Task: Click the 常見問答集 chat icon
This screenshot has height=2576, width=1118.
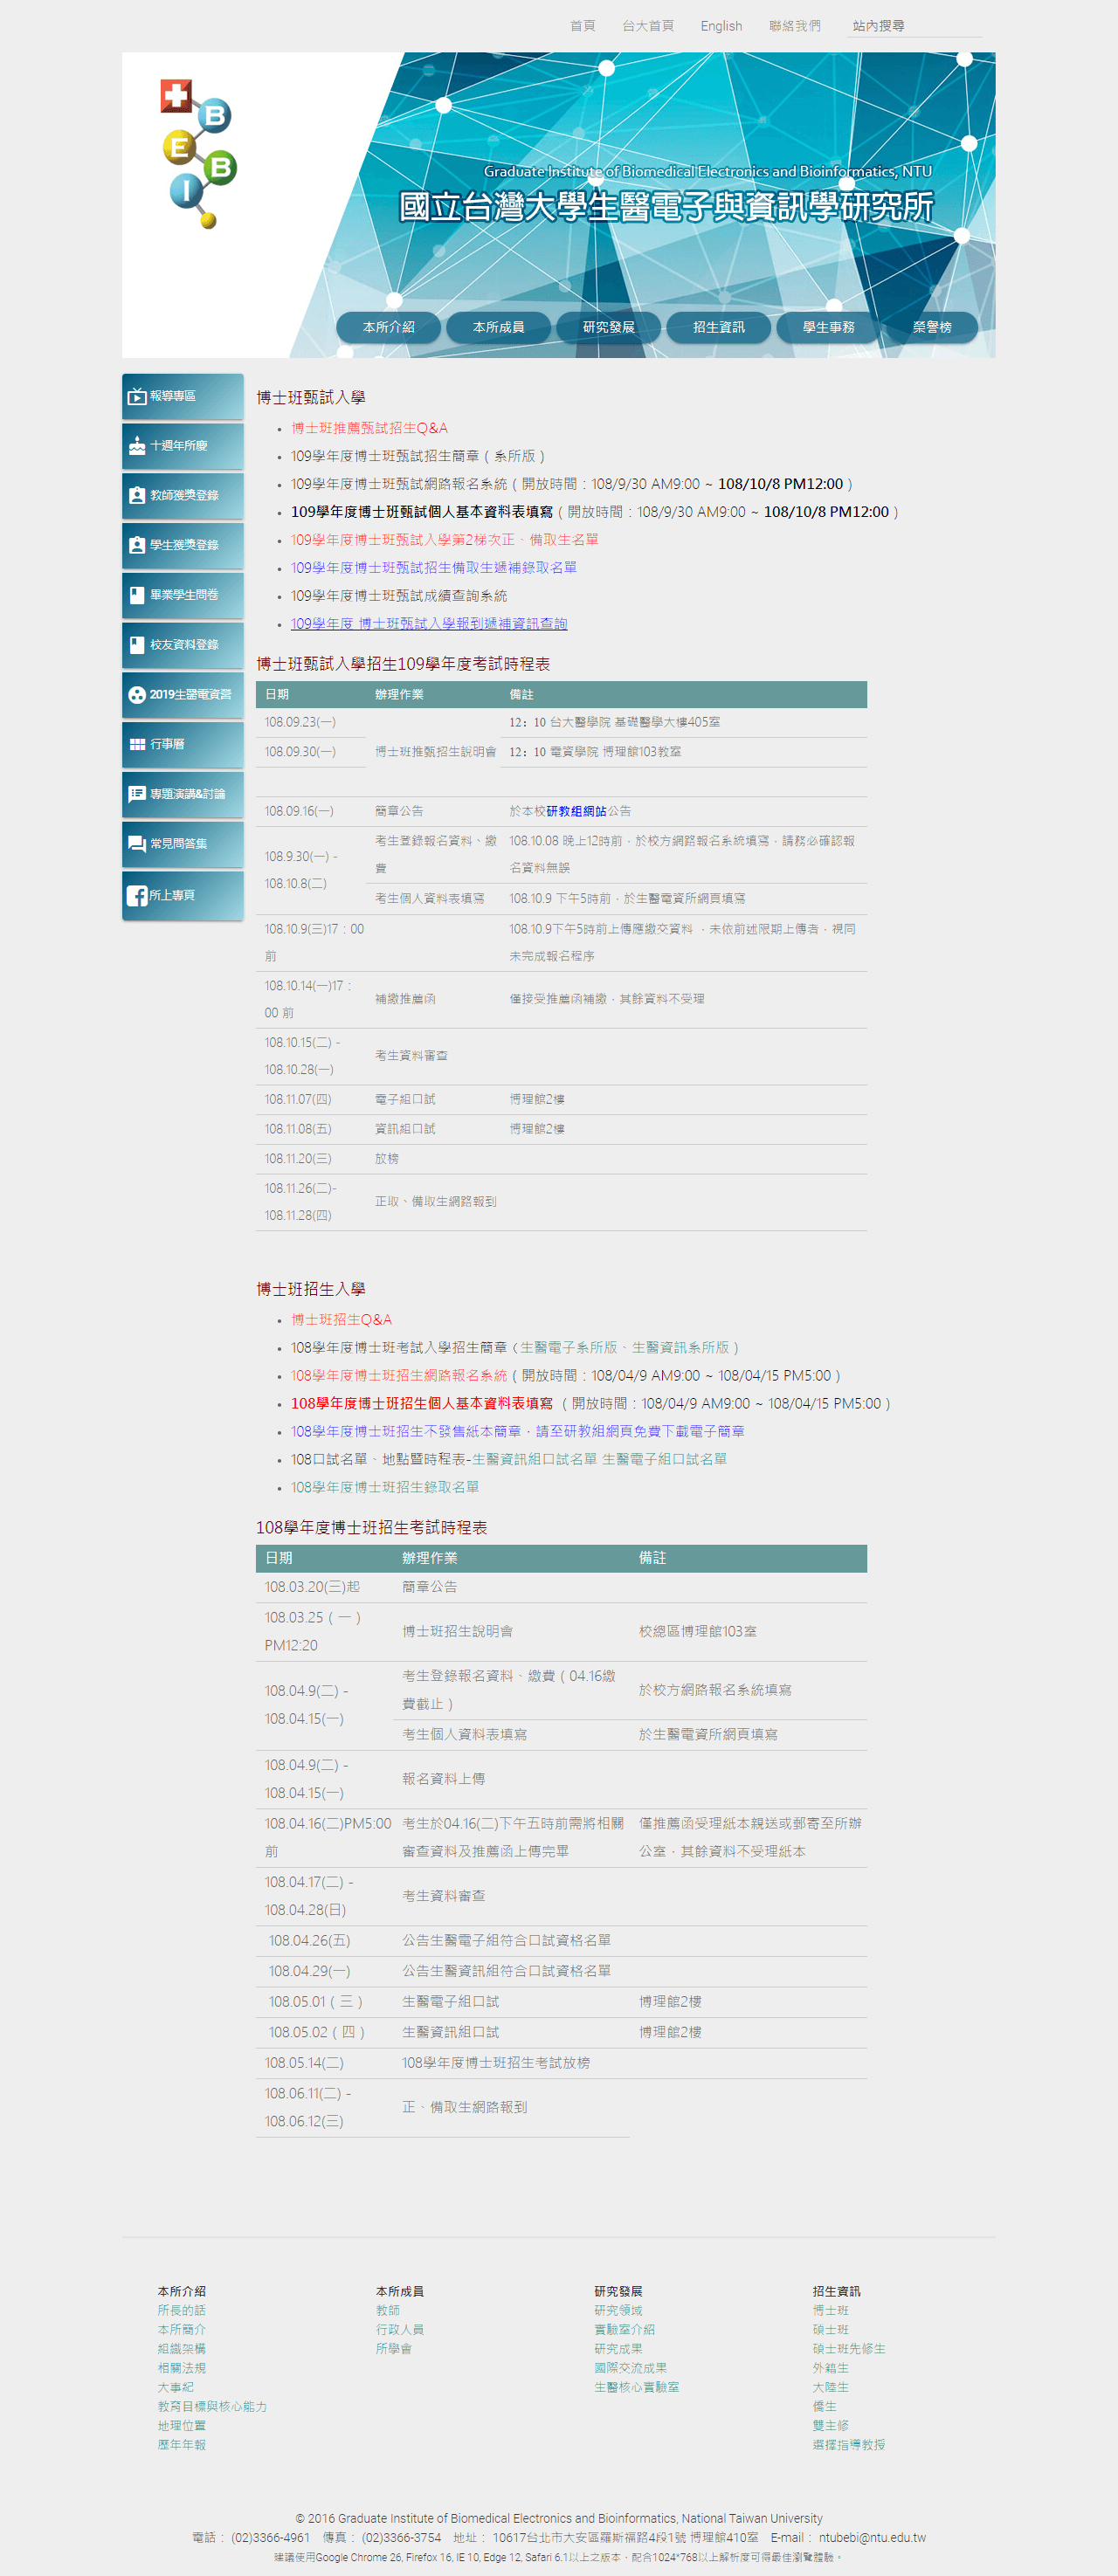Action: point(136,844)
